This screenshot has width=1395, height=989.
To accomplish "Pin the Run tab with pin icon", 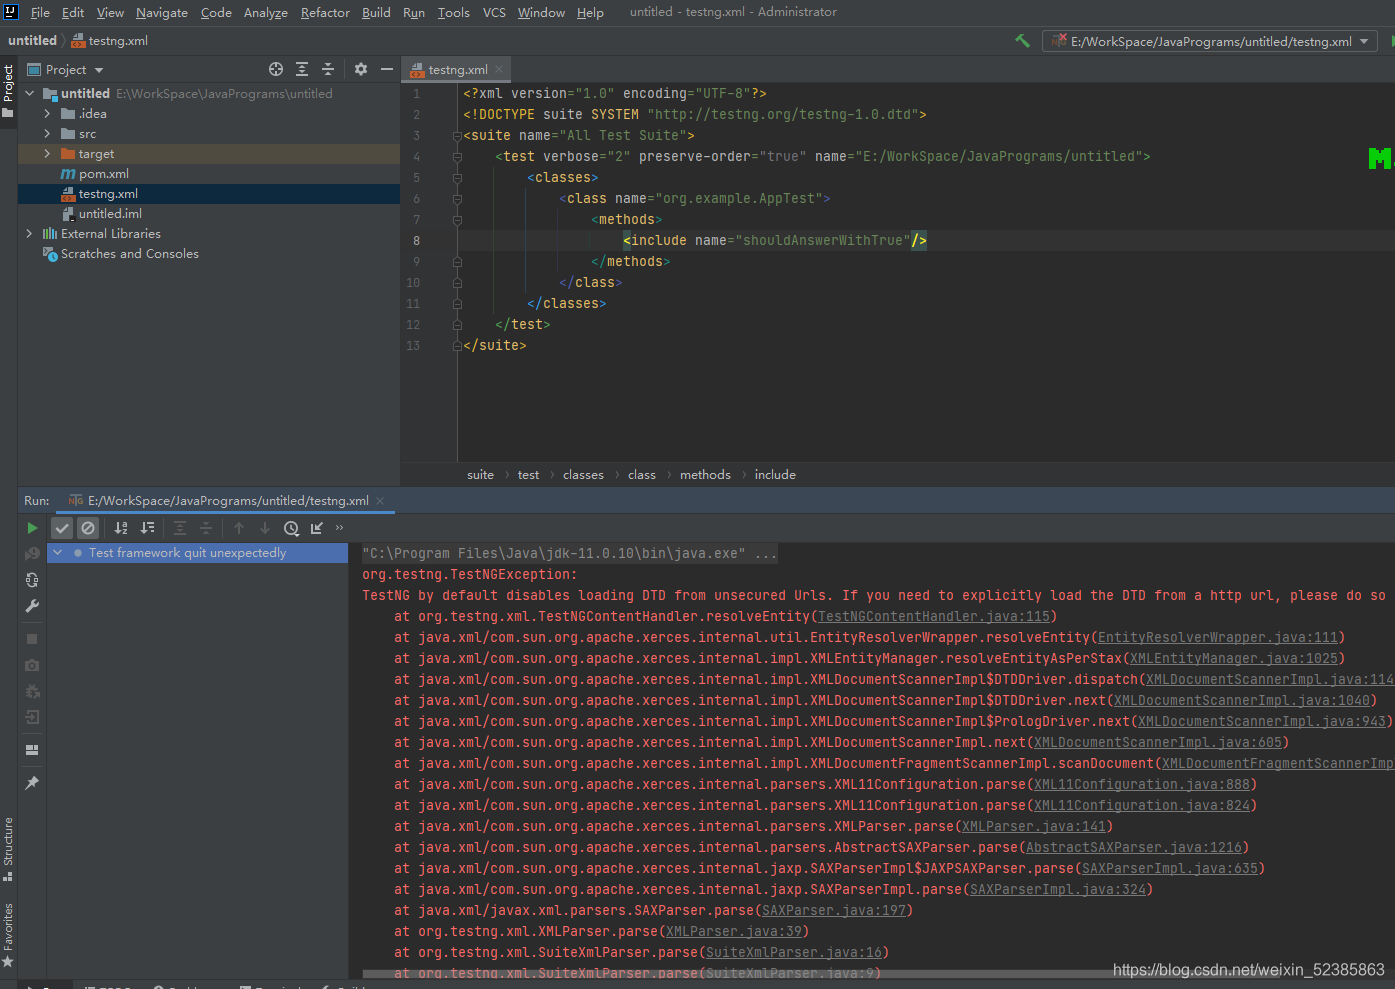I will coord(32,783).
